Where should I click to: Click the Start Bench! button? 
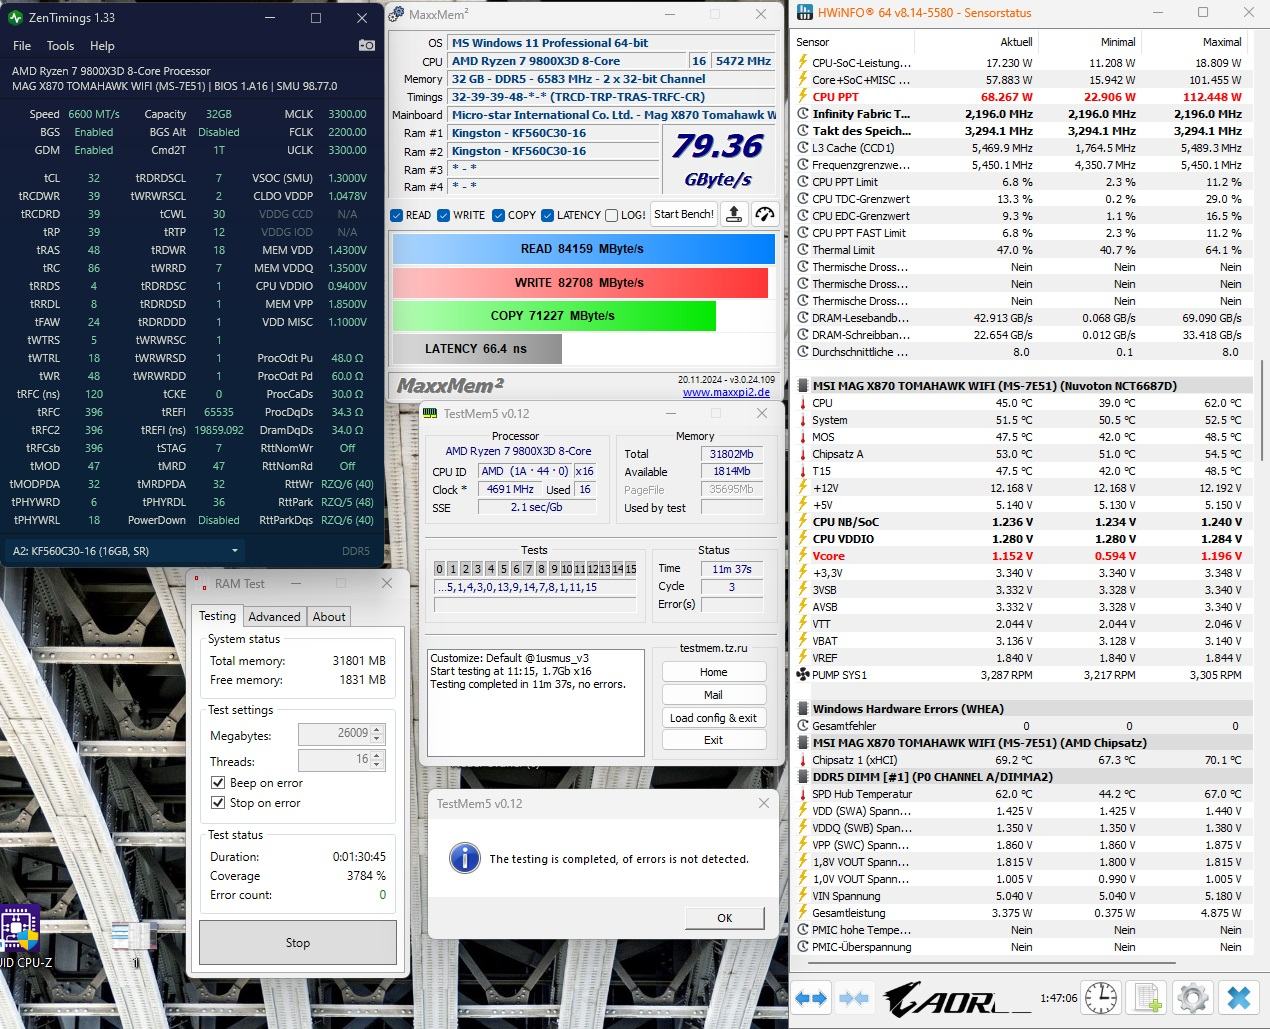click(x=684, y=214)
